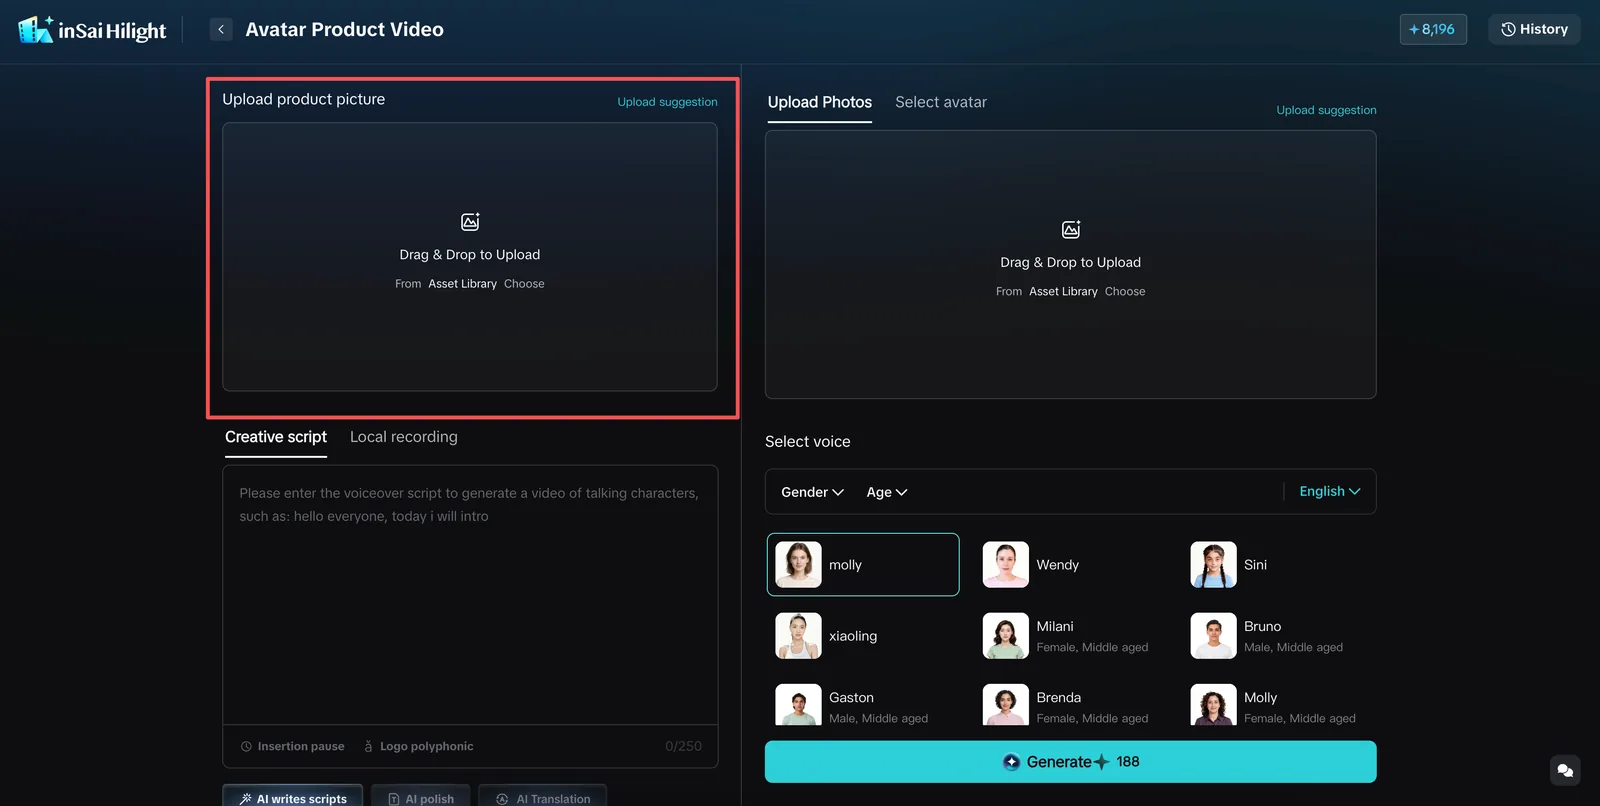Select the Brenda voice
The image size is (1600, 806).
1070,704
